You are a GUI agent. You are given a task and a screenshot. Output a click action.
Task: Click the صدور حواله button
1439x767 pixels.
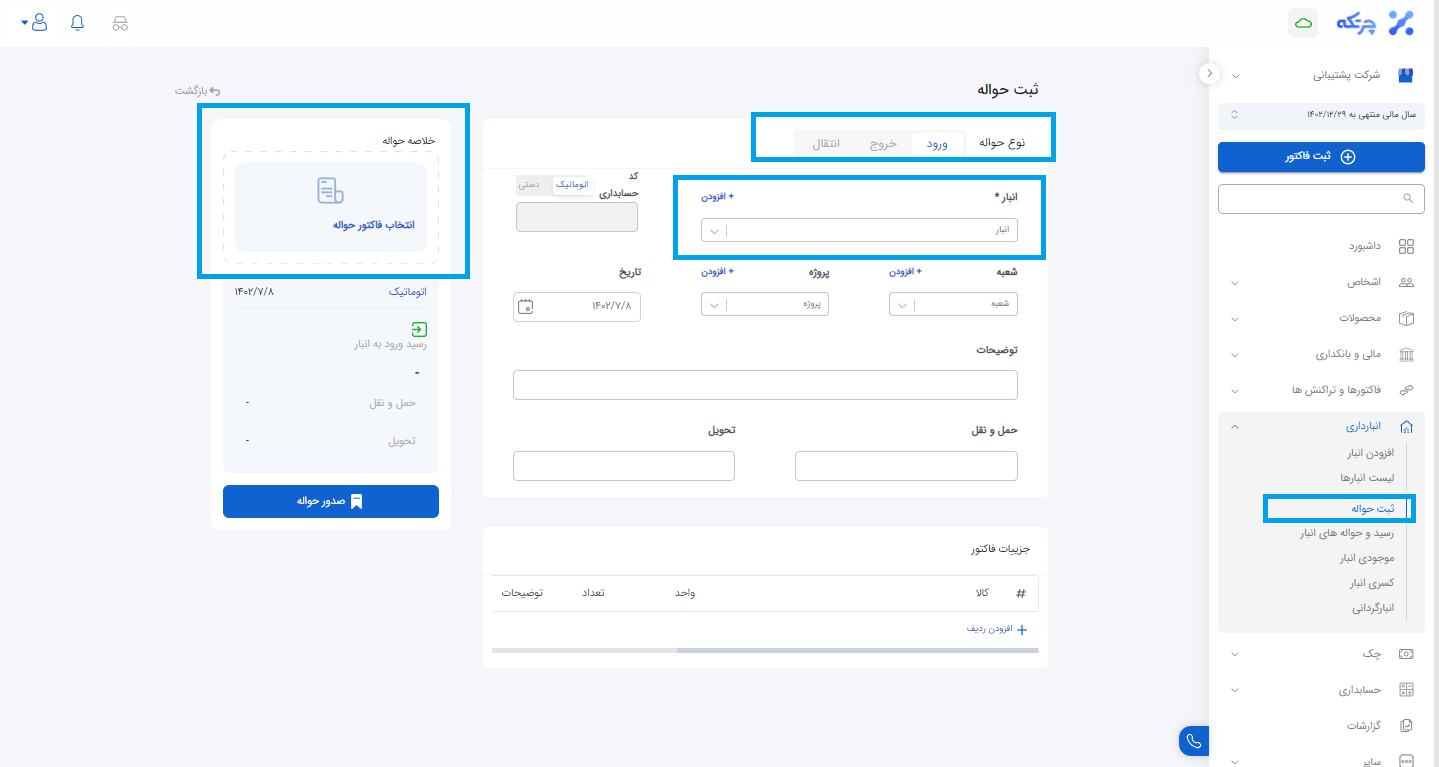[x=330, y=501]
